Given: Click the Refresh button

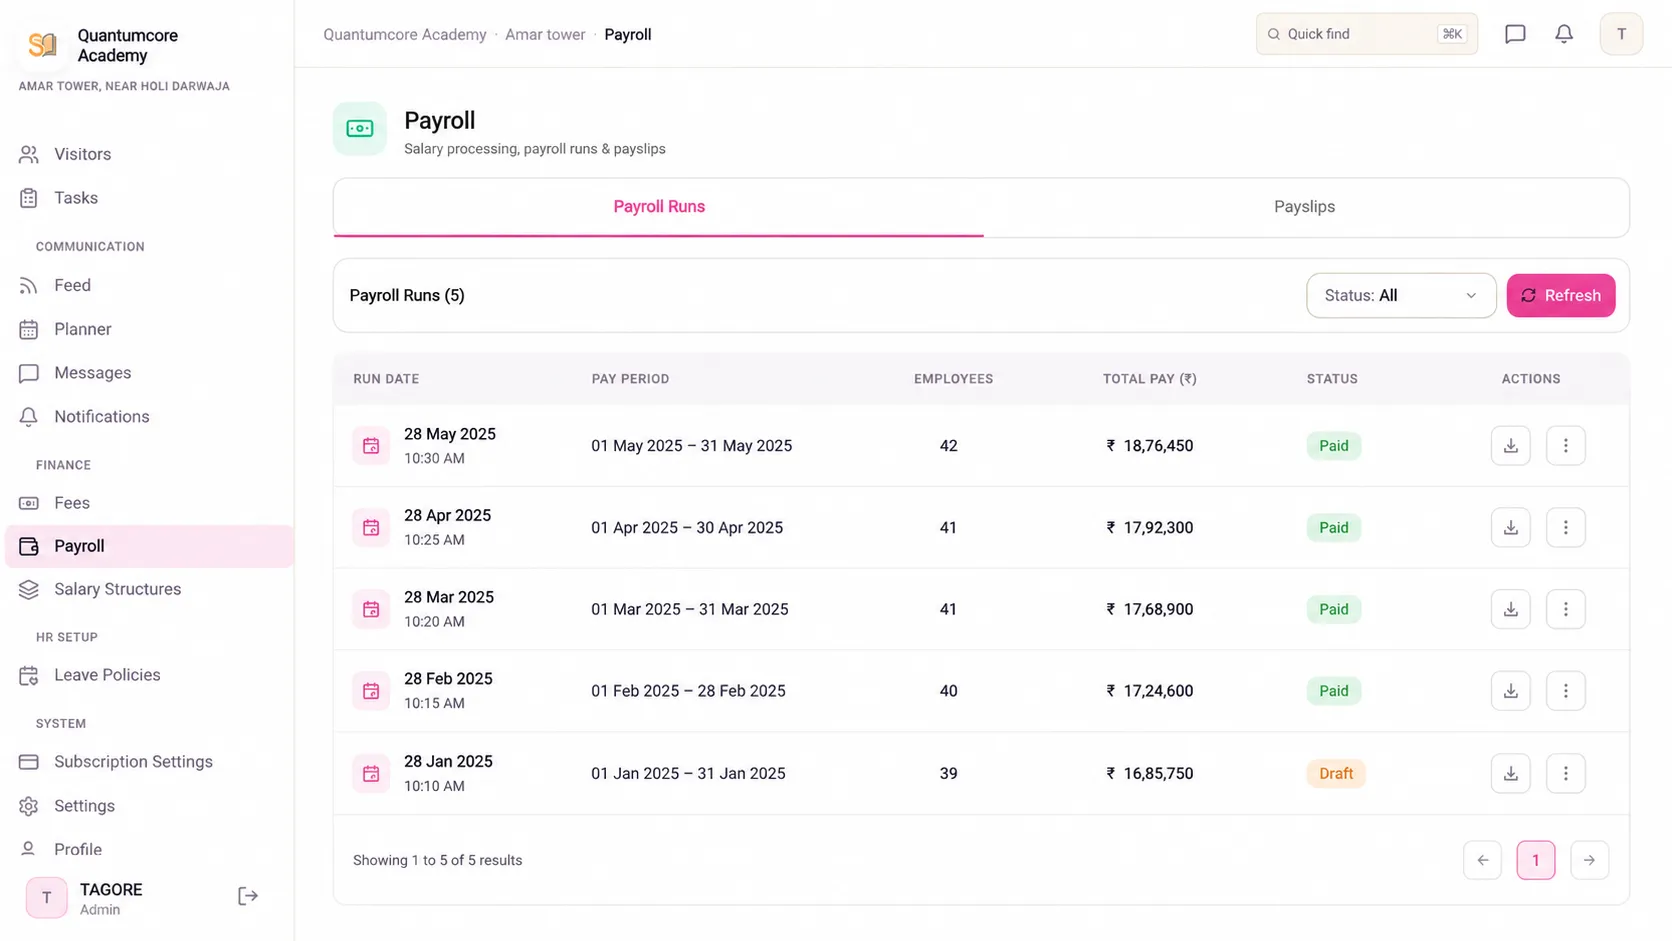Looking at the screenshot, I should (1560, 296).
